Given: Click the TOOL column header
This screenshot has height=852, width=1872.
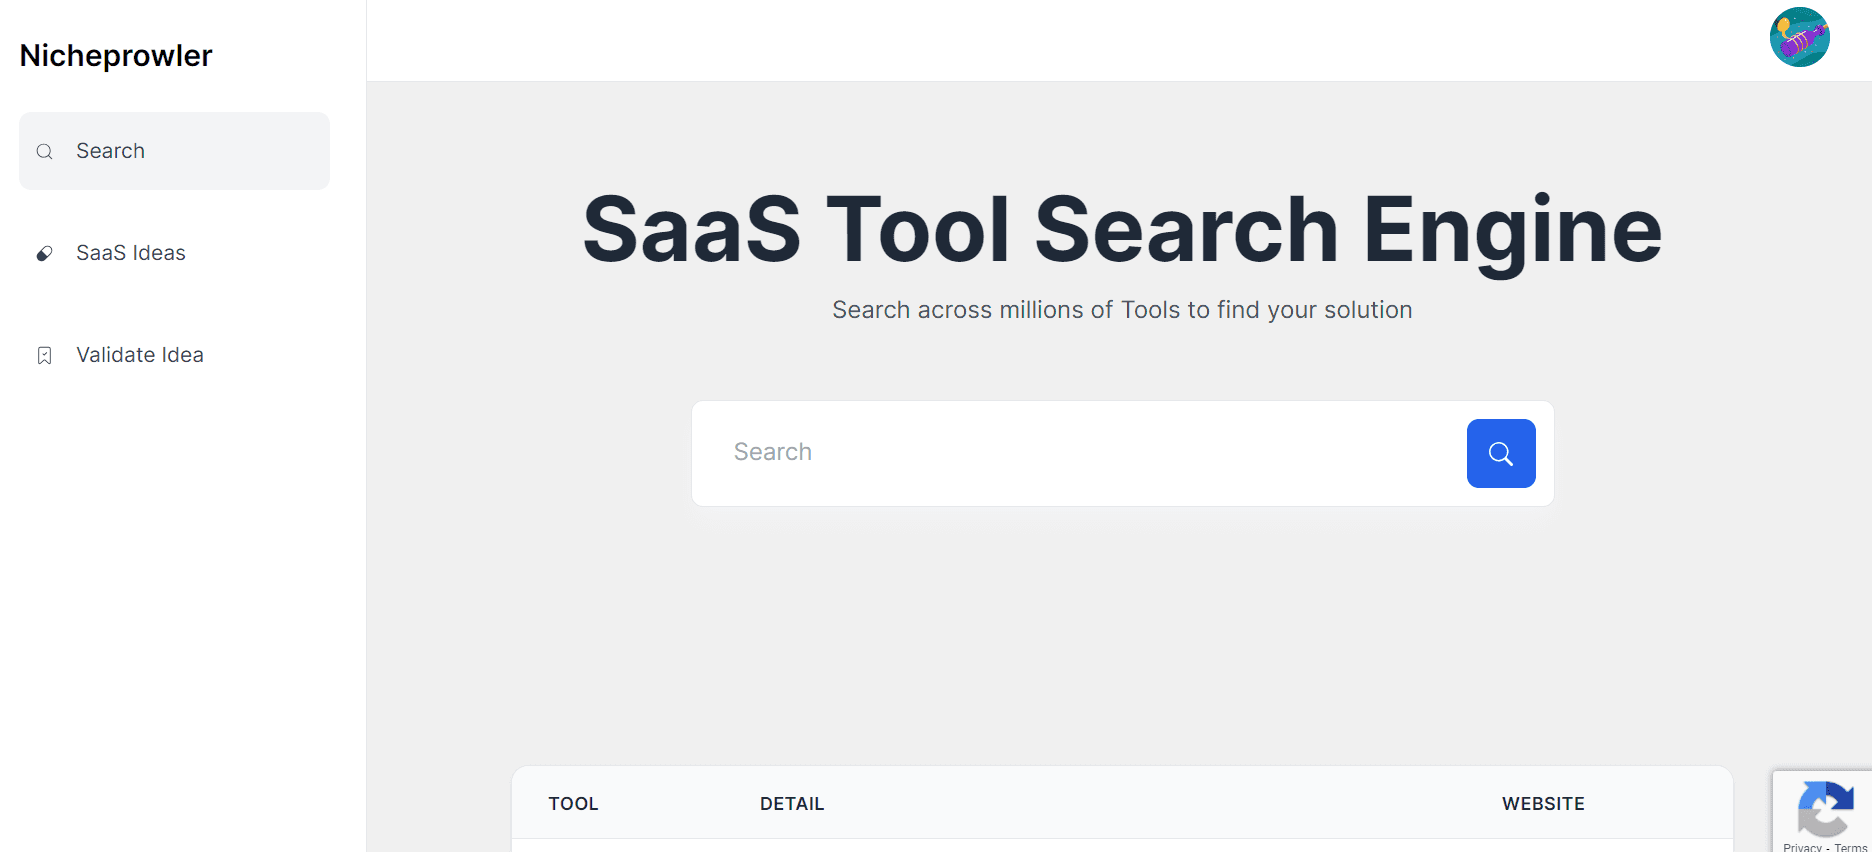Looking at the screenshot, I should (573, 804).
